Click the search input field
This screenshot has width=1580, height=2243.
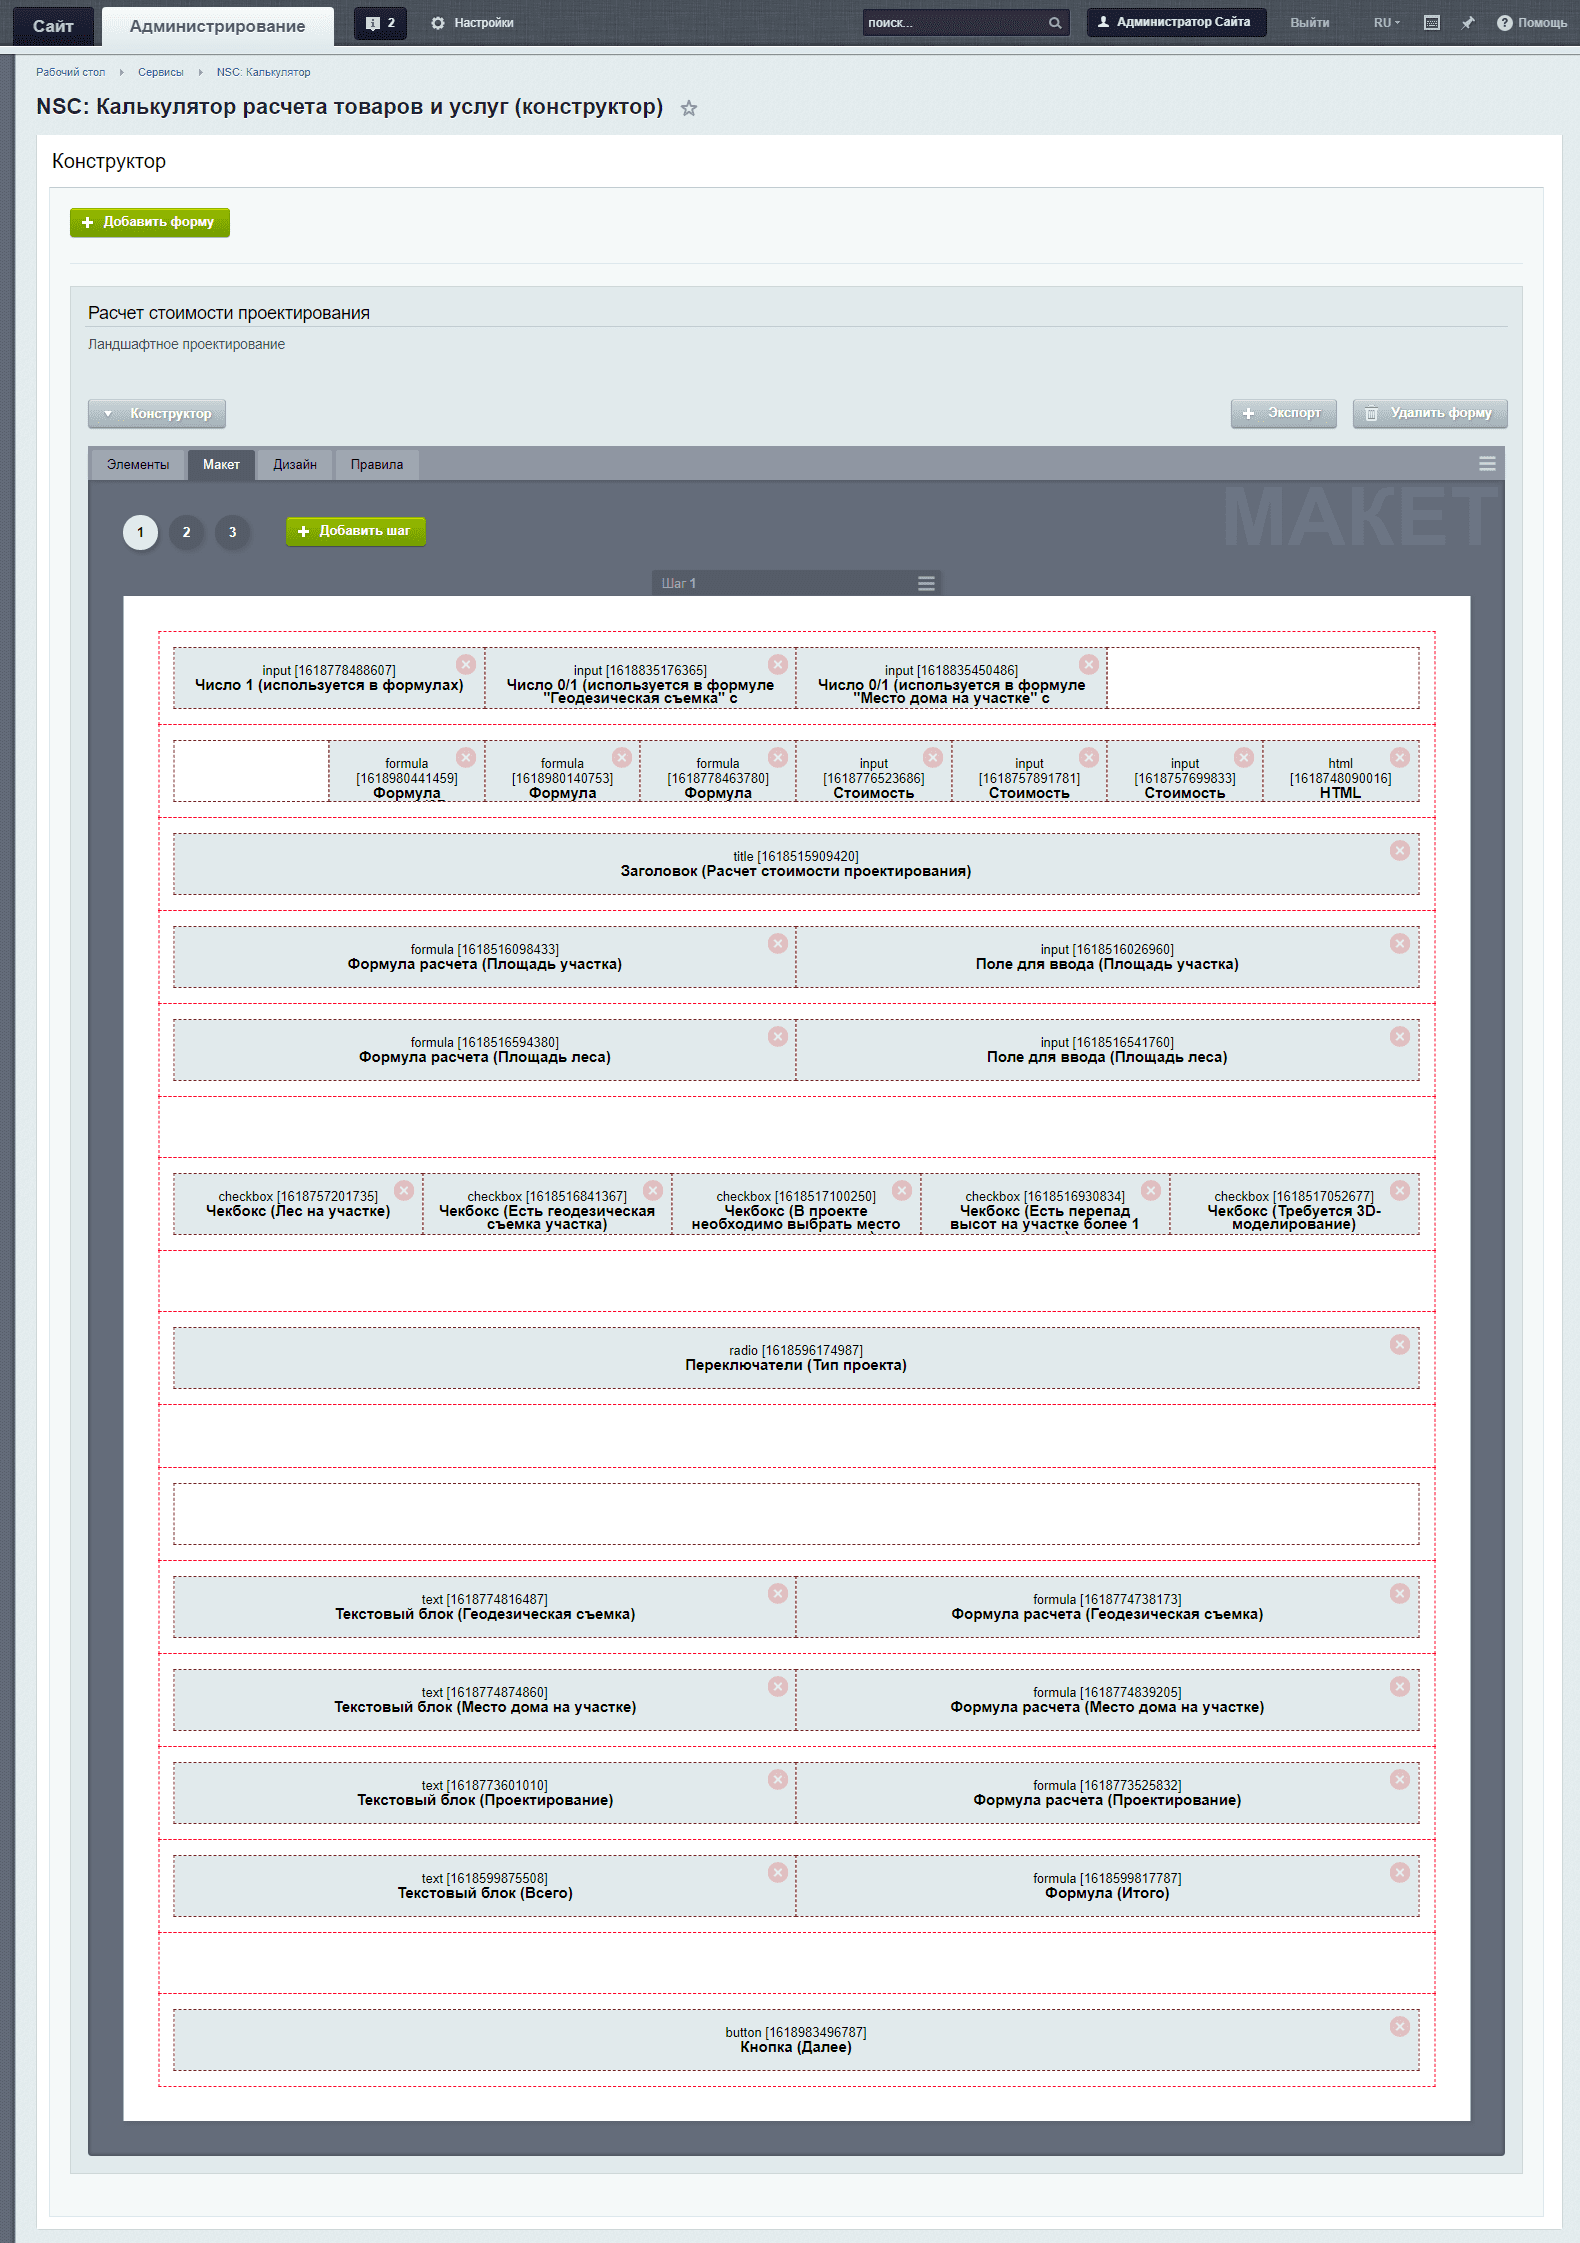point(955,23)
